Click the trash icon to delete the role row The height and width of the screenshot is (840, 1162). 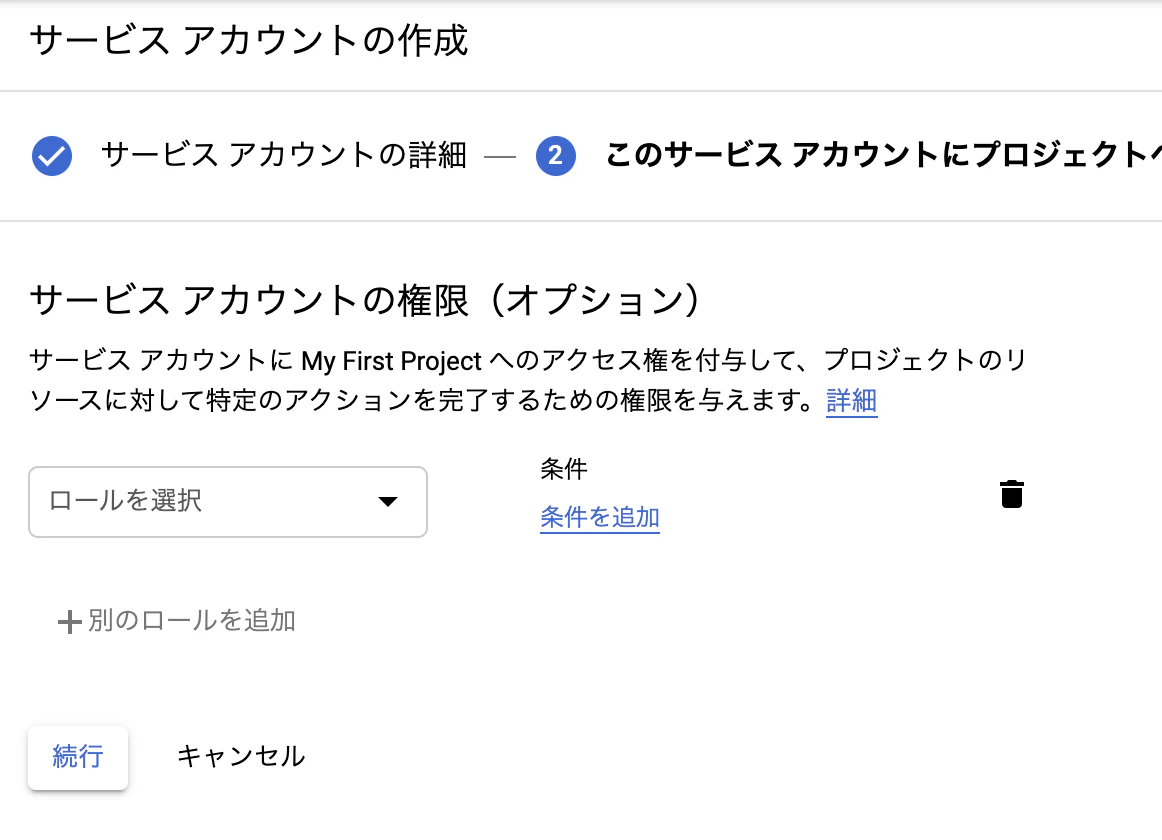click(1012, 493)
